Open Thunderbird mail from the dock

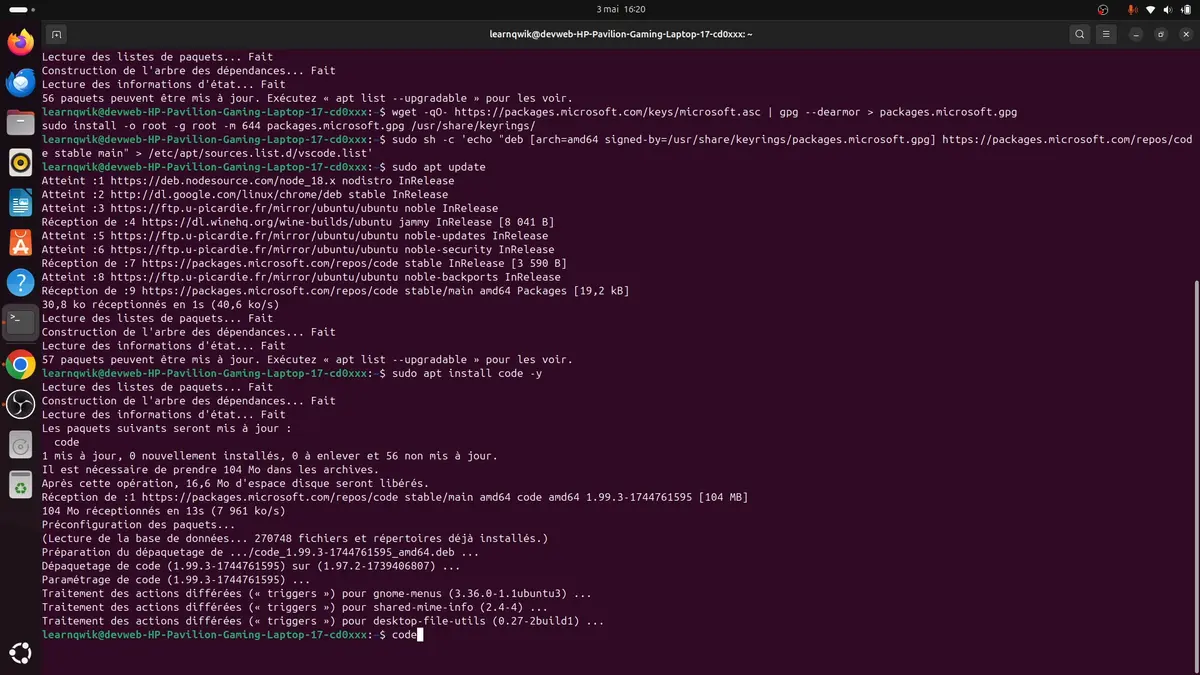pos(21,83)
